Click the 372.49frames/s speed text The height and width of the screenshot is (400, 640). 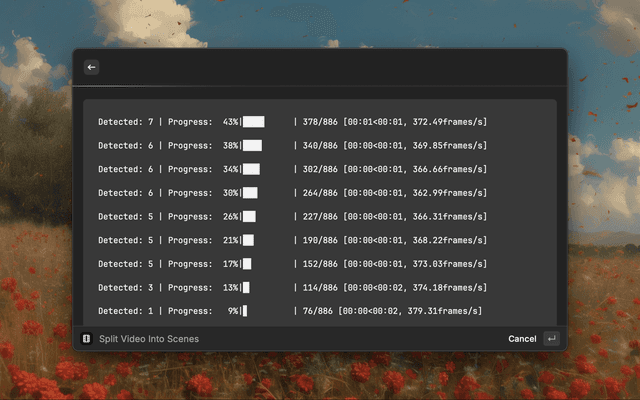point(447,122)
